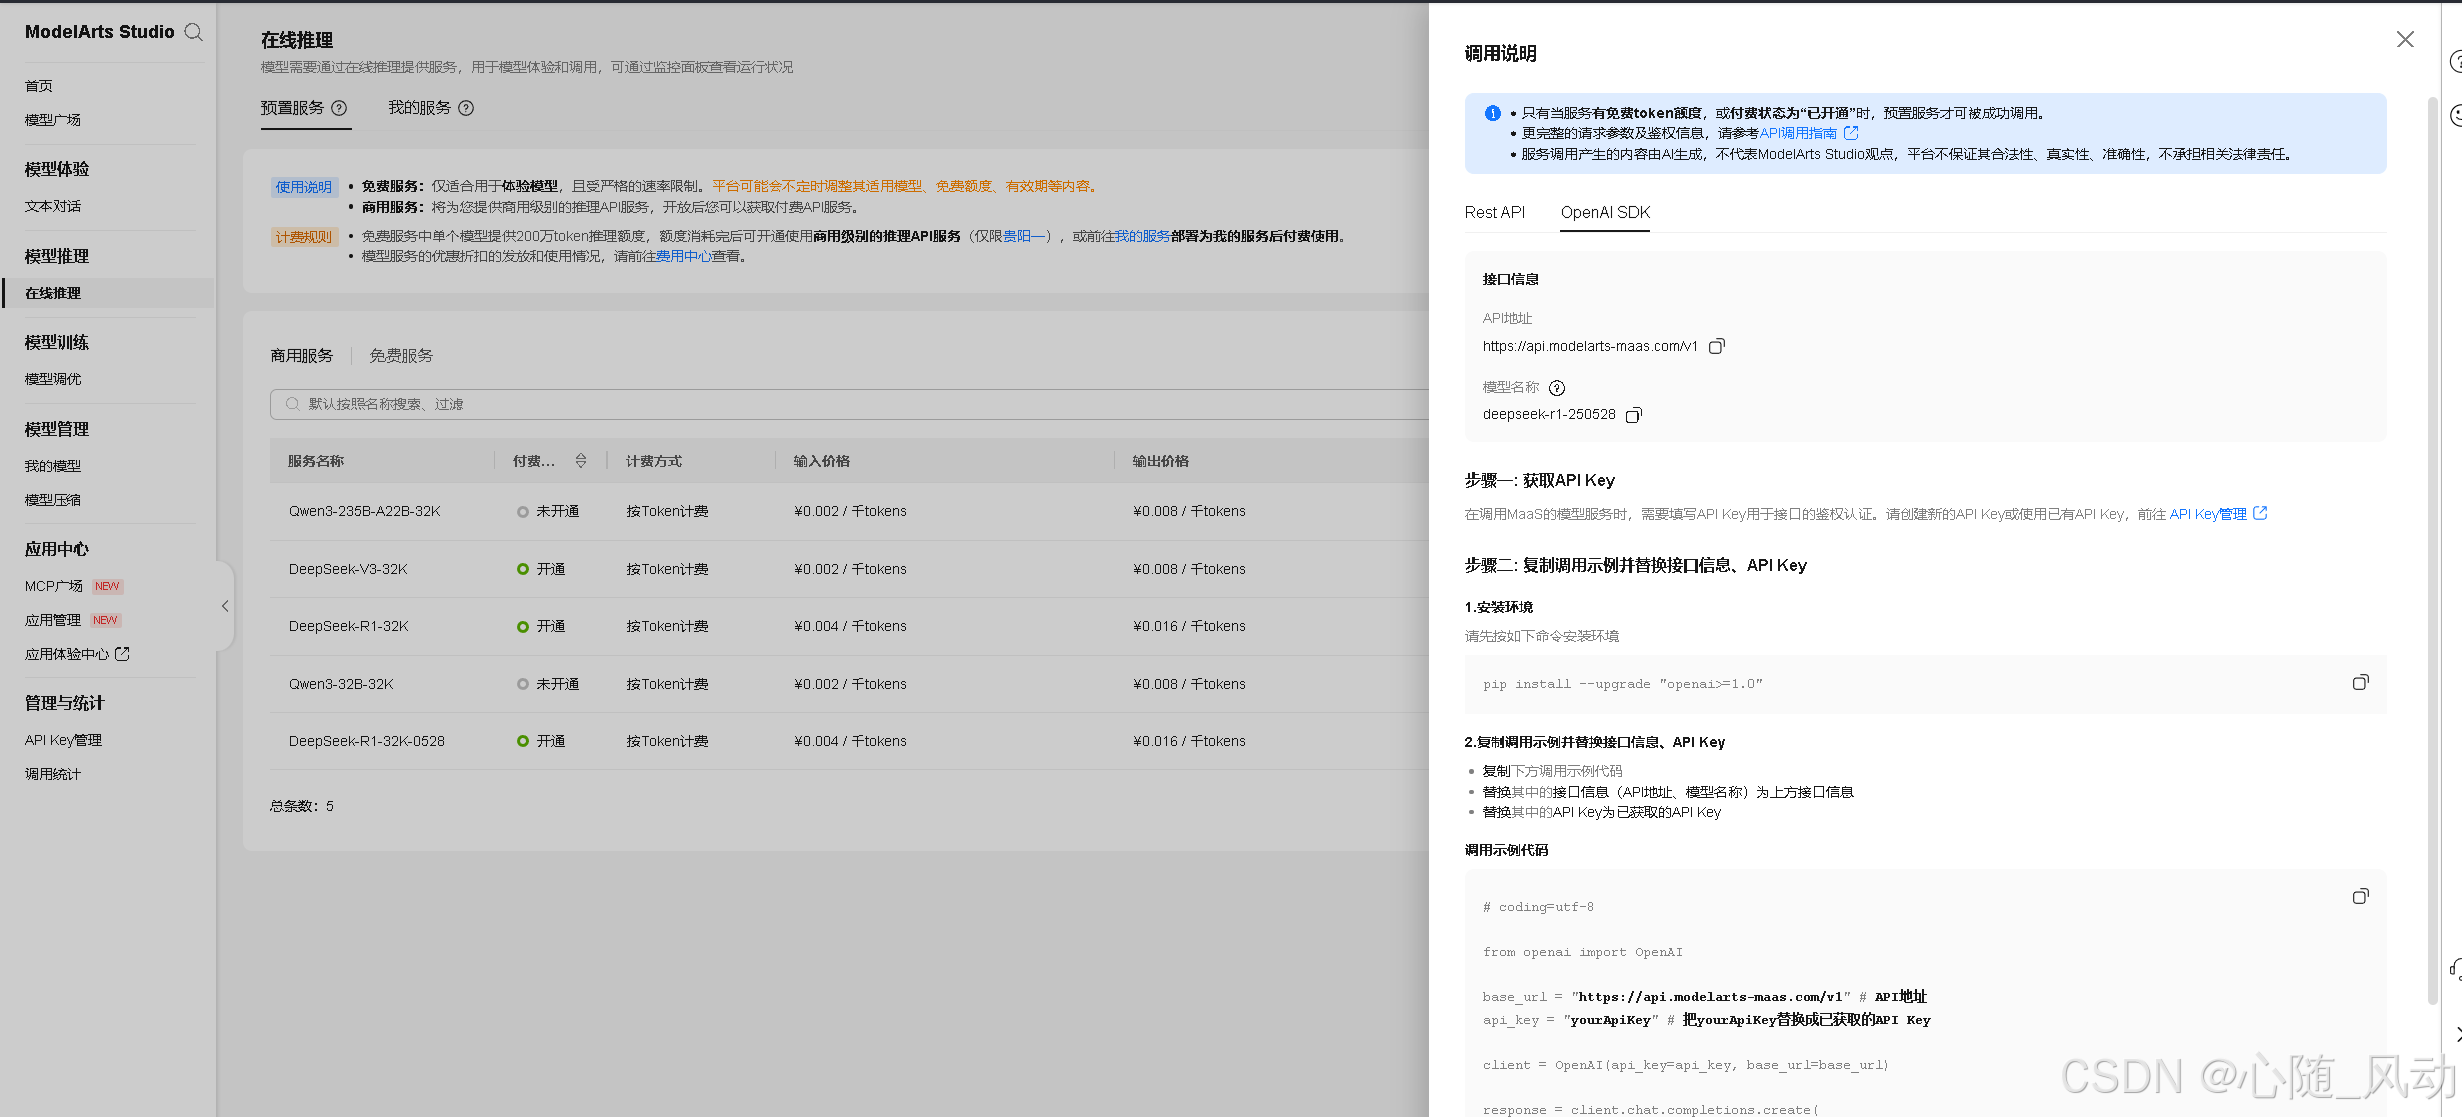Collapse the left sidebar with arrow handle
The height and width of the screenshot is (1117, 2462).
[225, 606]
